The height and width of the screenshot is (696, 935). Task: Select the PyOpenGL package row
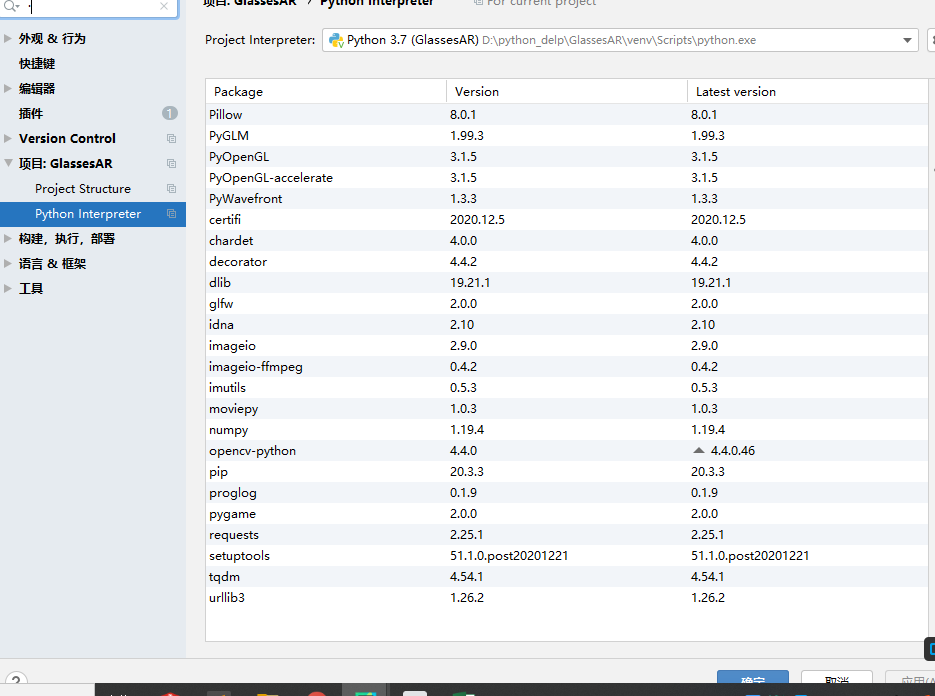[x=567, y=156]
